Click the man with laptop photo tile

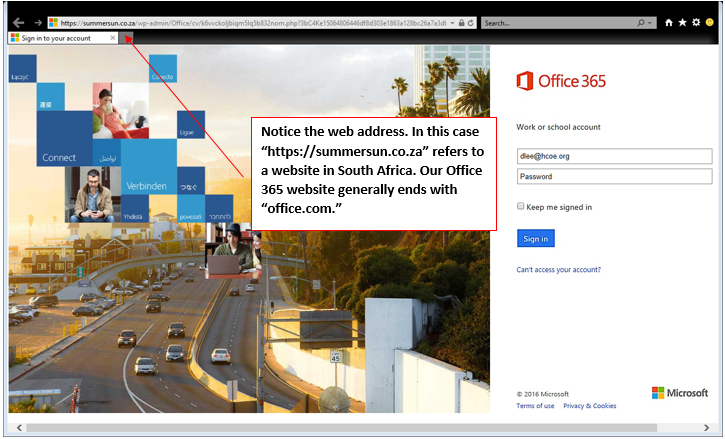233,251
